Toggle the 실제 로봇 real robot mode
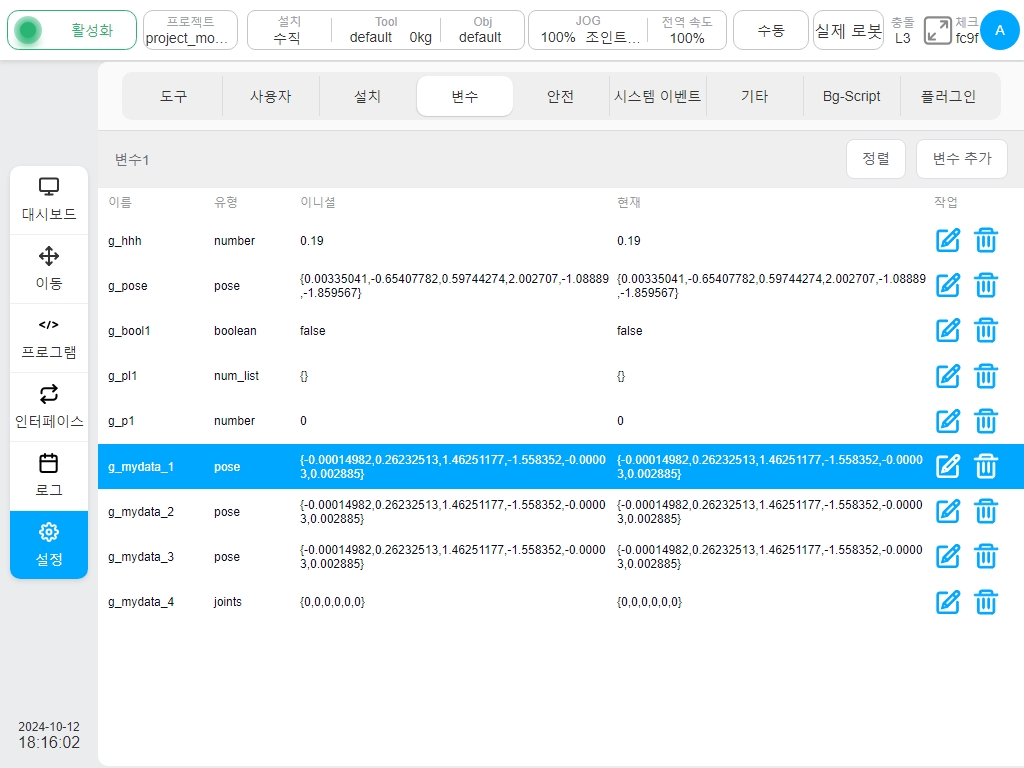 (848, 30)
